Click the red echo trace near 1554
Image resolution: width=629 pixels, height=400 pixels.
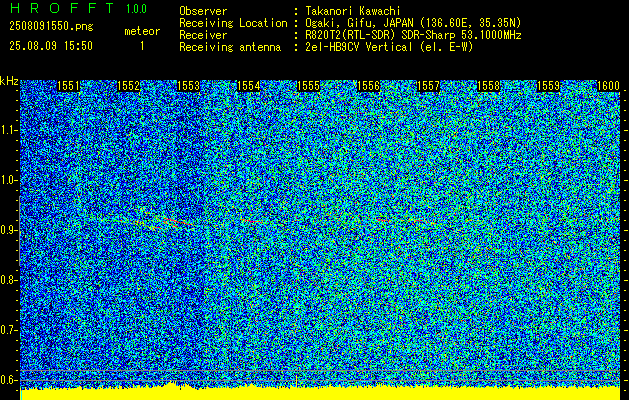[252, 221]
